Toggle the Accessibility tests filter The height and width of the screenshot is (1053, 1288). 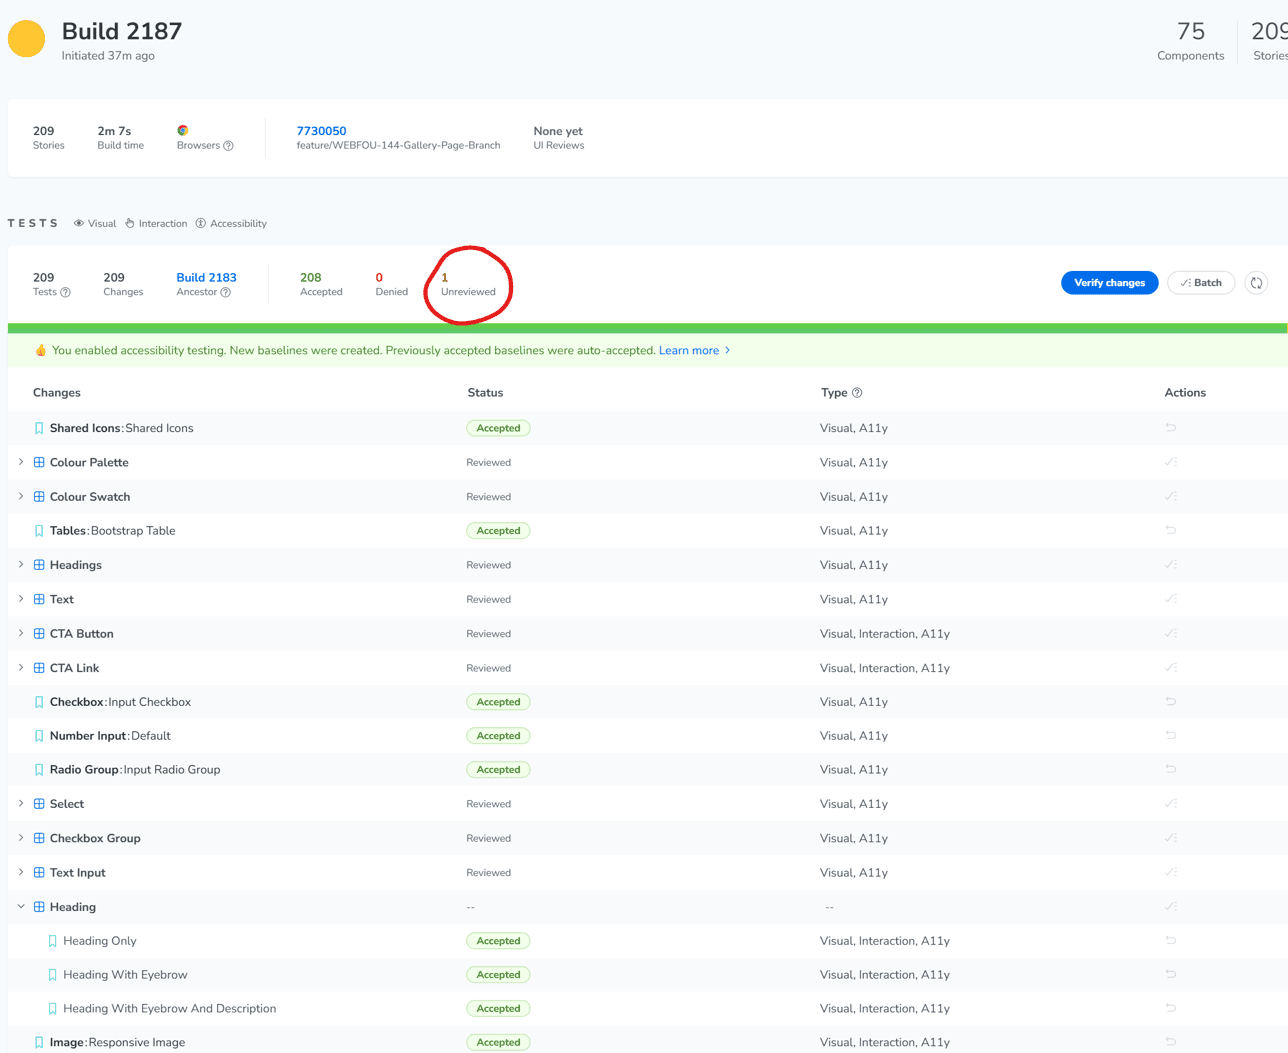pos(231,223)
